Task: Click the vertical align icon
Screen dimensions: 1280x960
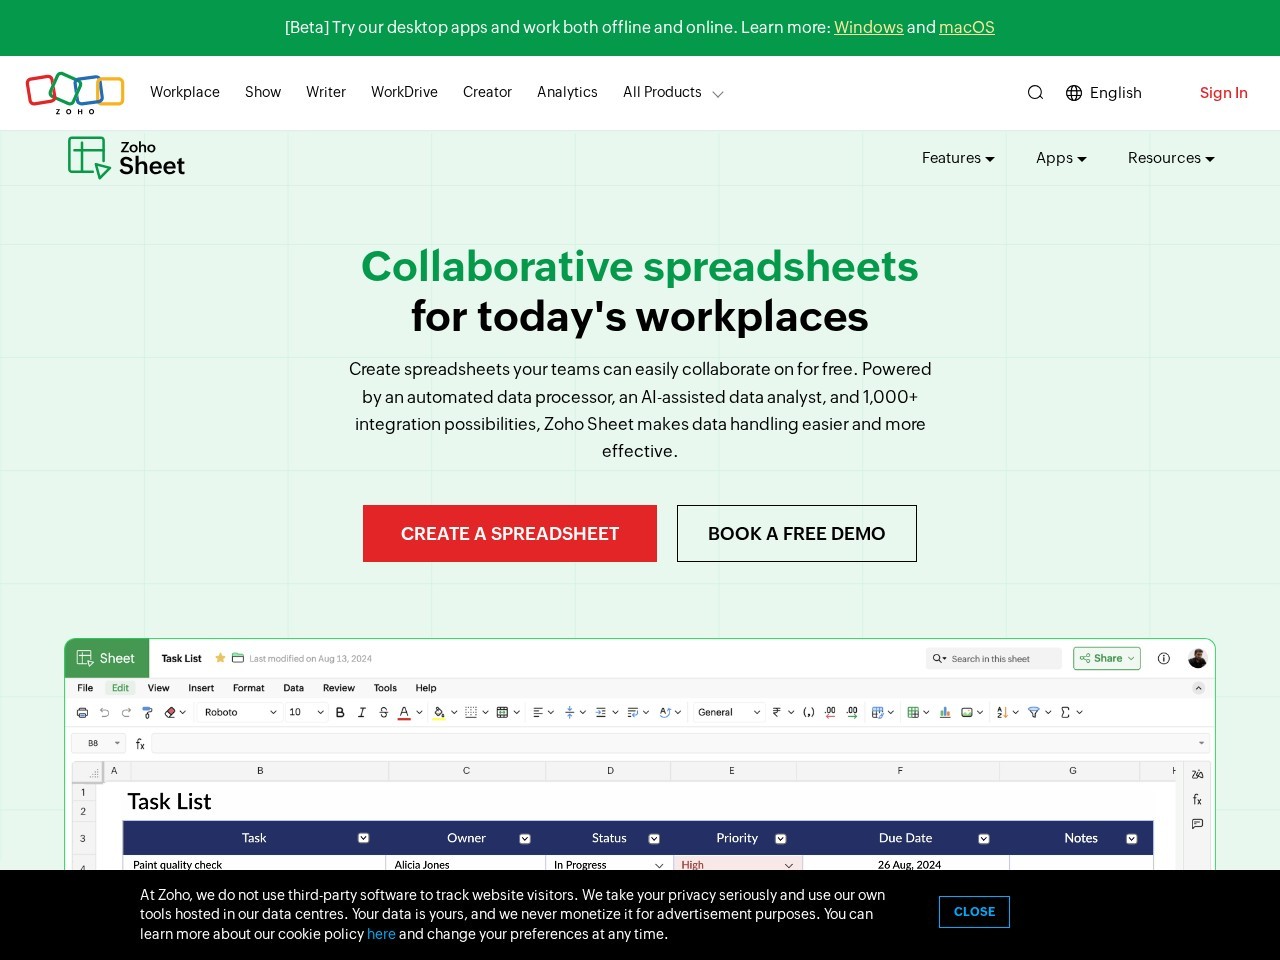Action: (569, 712)
